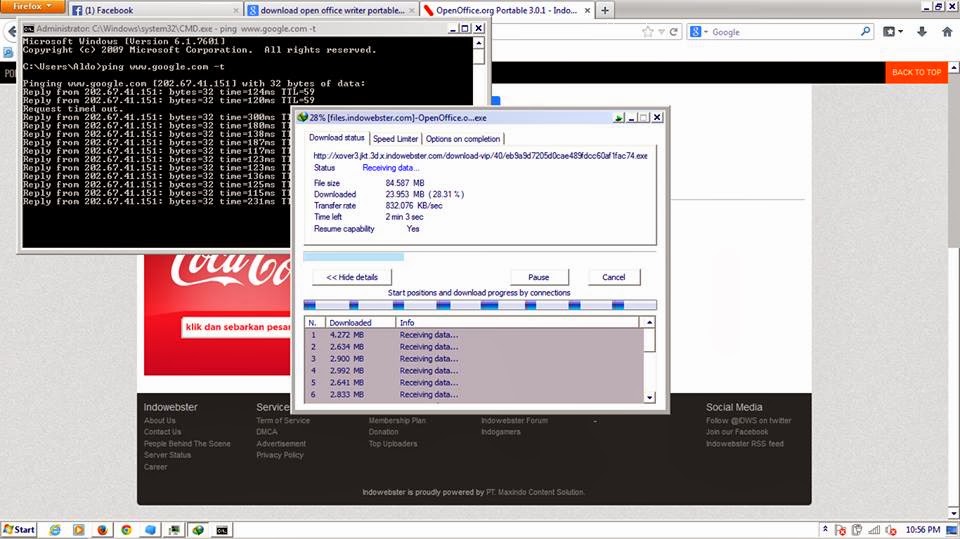The height and width of the screenshot is (539, 960).
Task: Open the Firefox bookmarks menu button
Action: coord(892,32)
